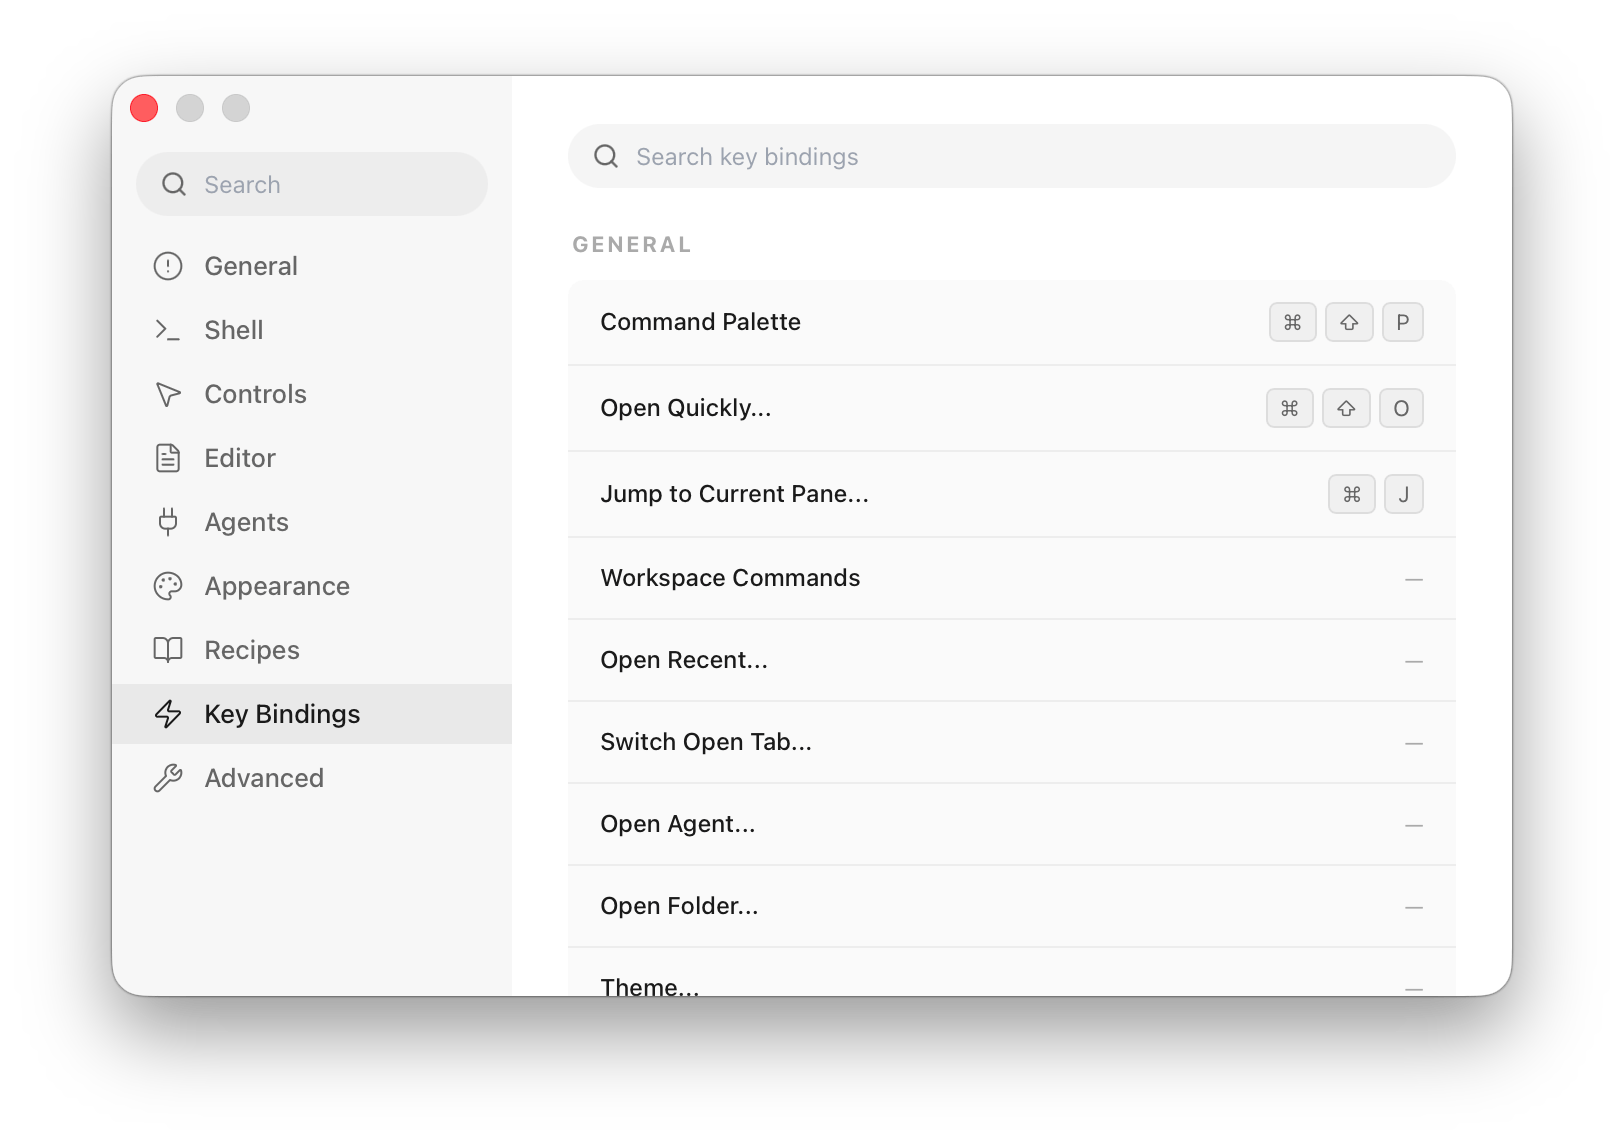Click the Command key of Open Quickly shortcut
This screenshot has width=1624, height=1144.
point(1290,408)
